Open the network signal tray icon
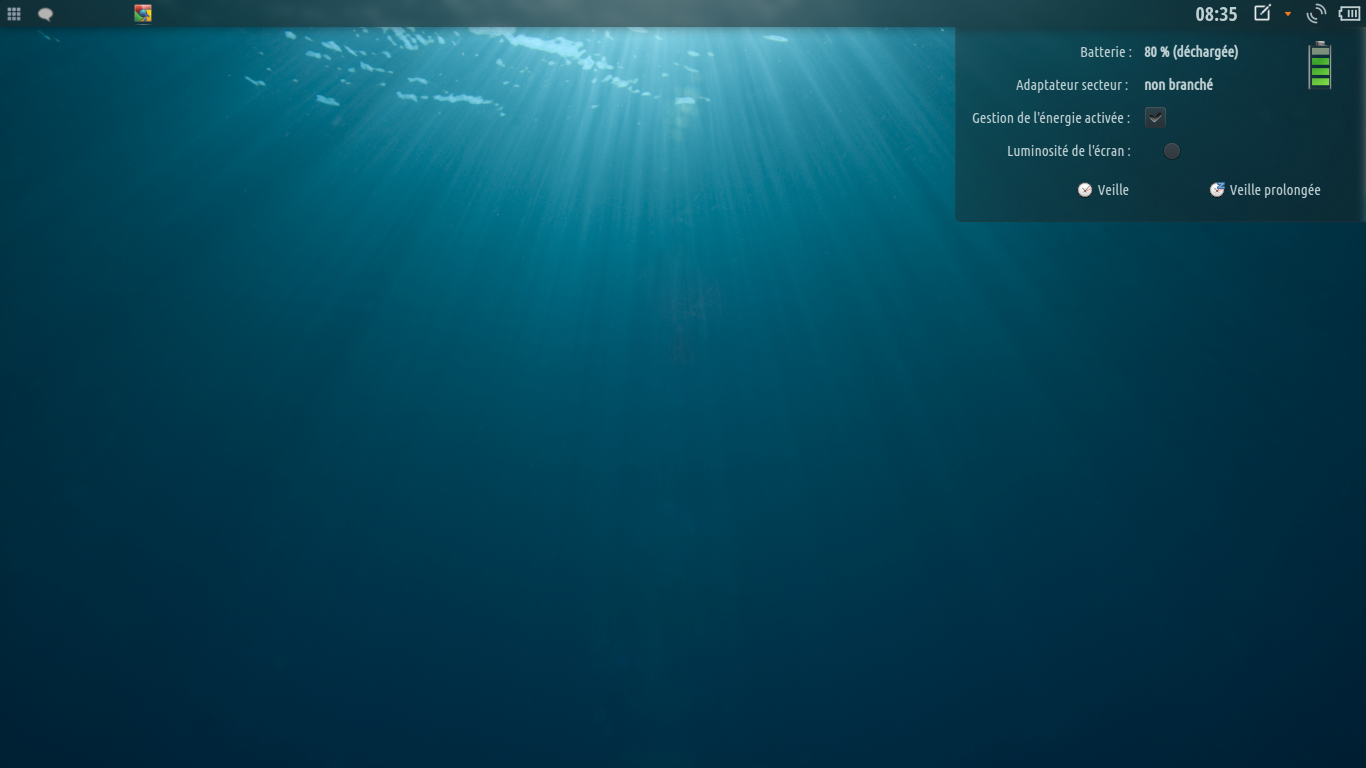 click(1316, 13)
